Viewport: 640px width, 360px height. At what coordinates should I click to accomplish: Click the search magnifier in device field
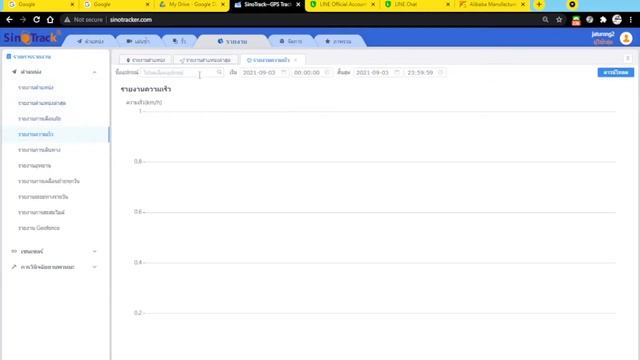[219, 72]
